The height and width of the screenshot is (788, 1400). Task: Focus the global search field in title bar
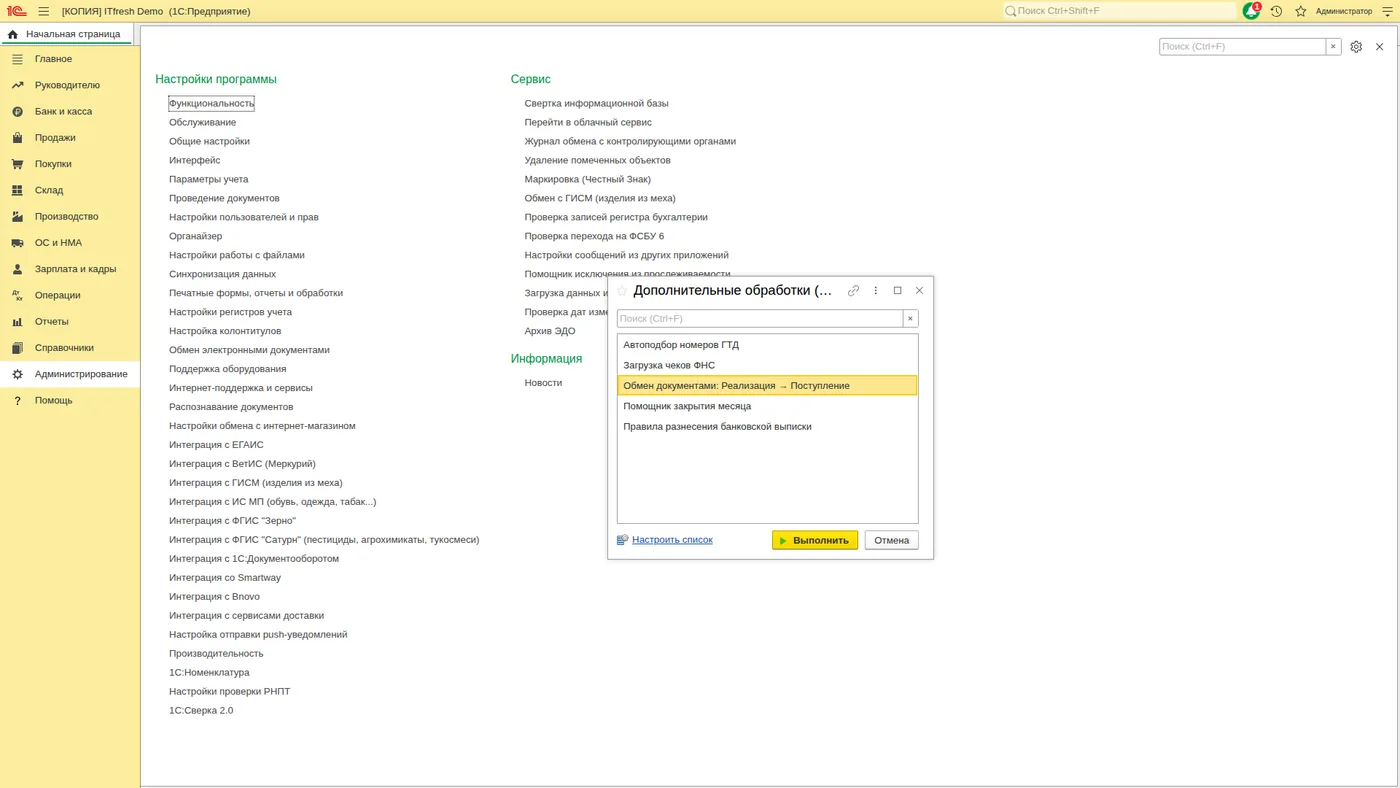tap(1120, 11)
